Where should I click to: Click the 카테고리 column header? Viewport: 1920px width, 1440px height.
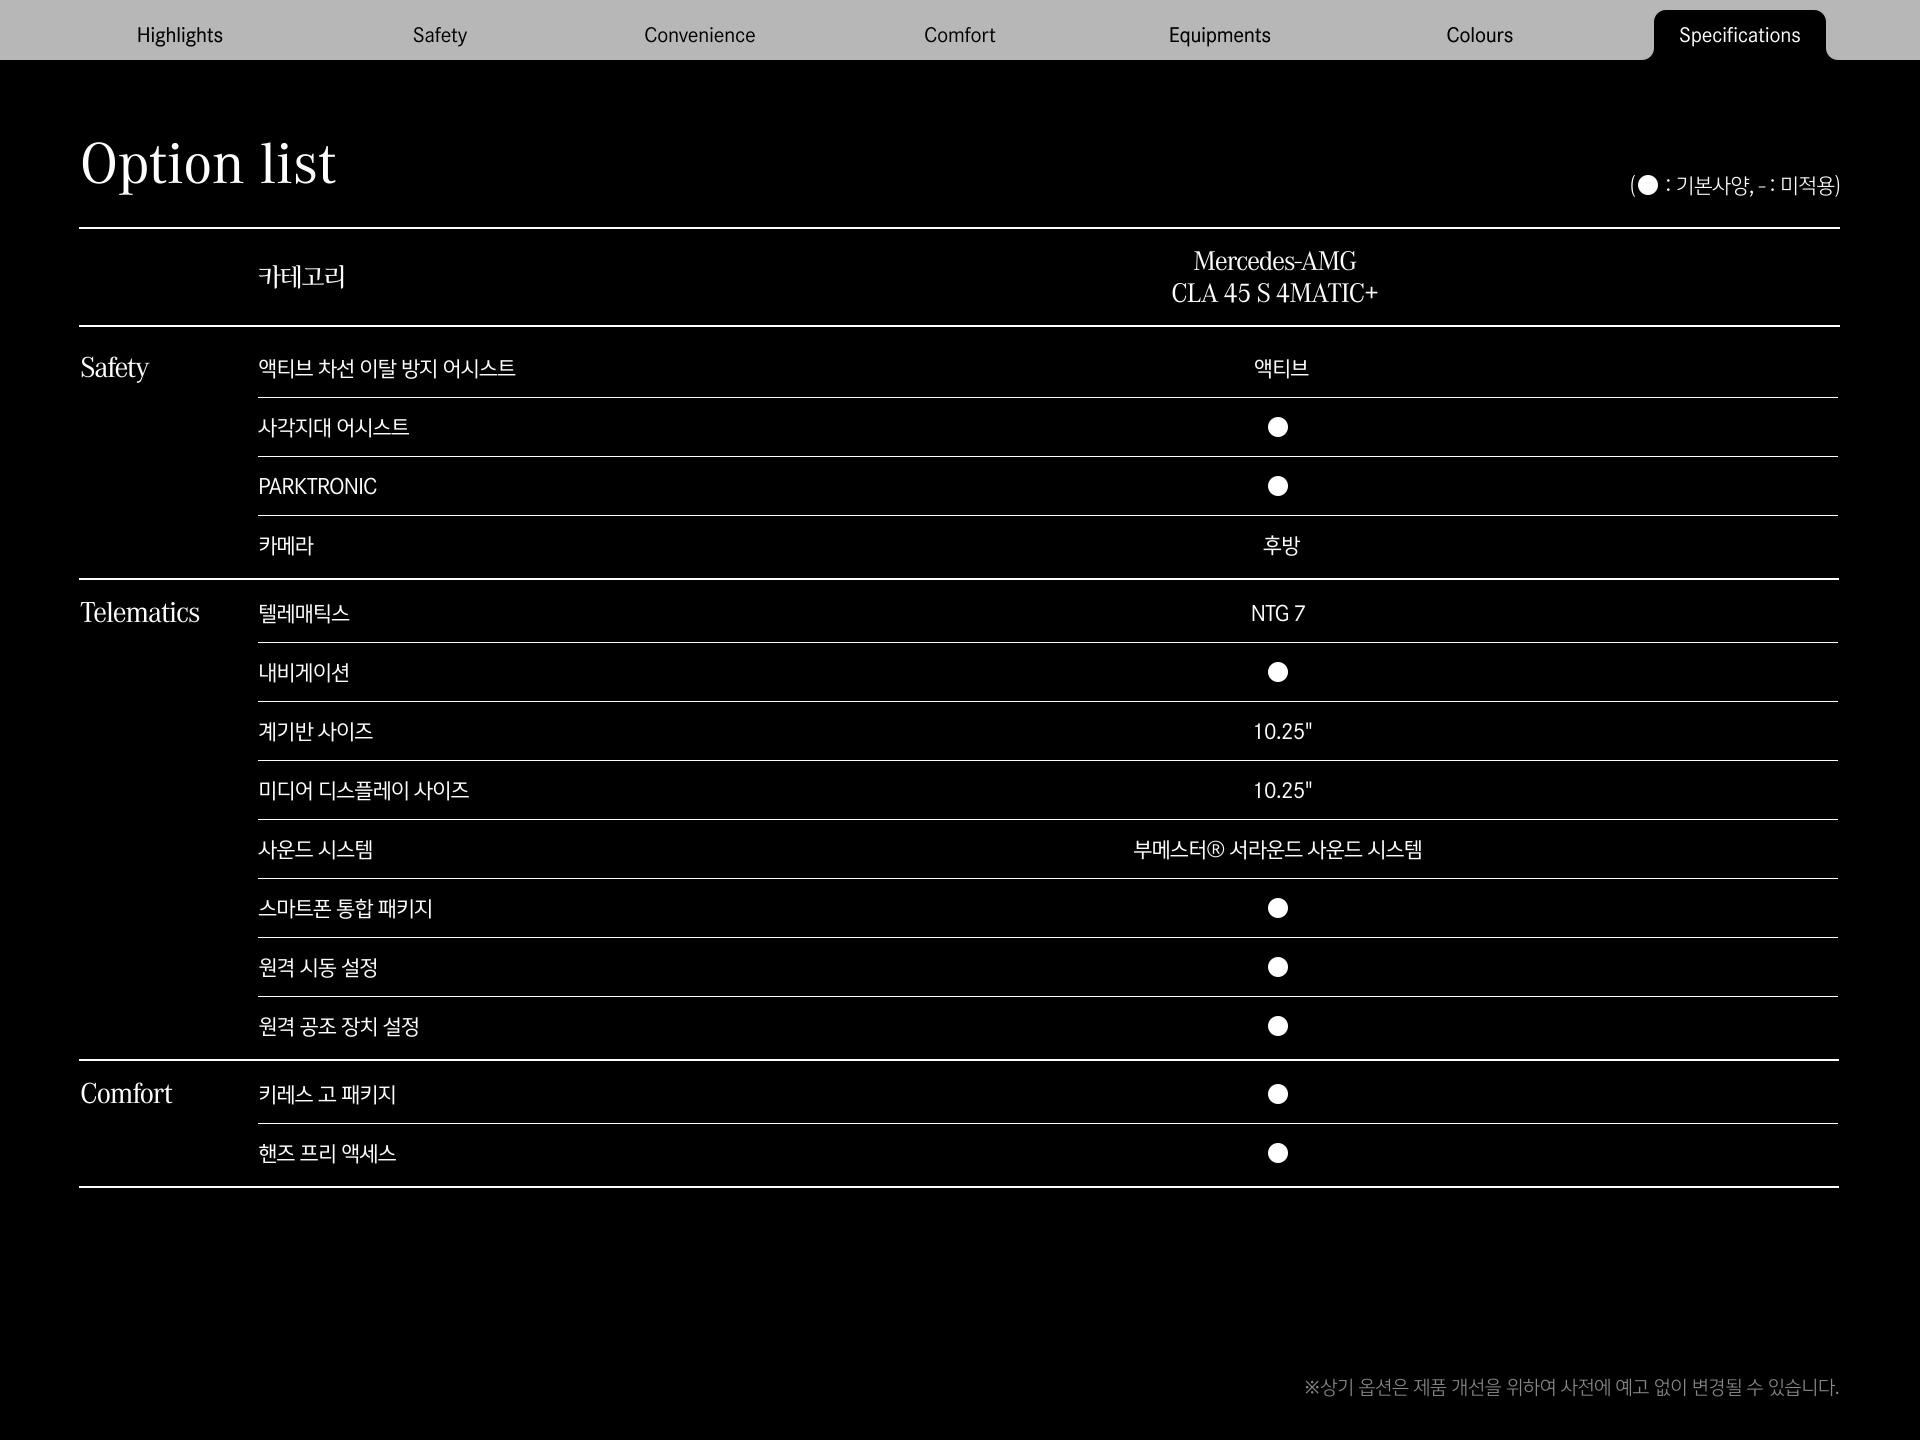pos(302,277)
